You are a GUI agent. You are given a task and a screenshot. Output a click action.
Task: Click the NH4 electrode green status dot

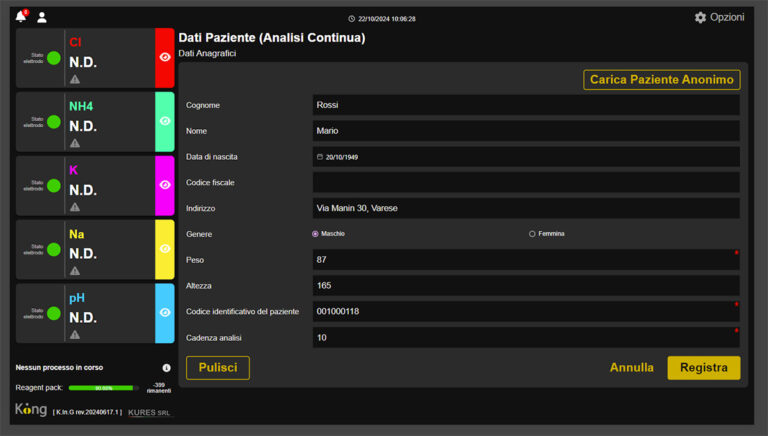(54, 121)
